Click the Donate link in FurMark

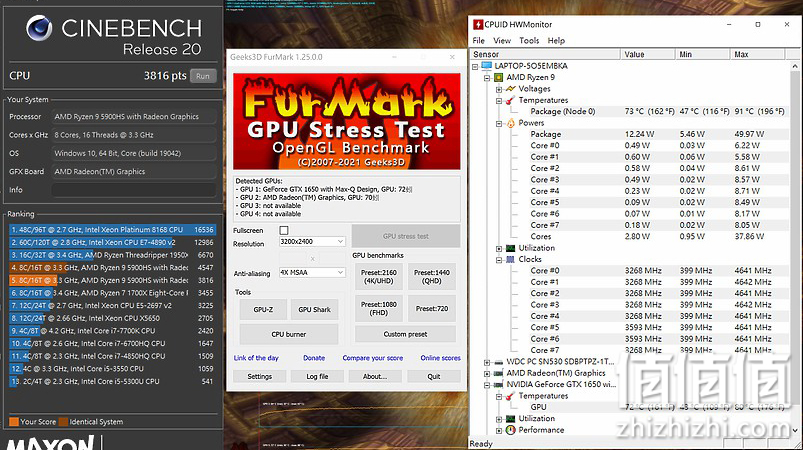pyautogui.click(x=314, y=358)
